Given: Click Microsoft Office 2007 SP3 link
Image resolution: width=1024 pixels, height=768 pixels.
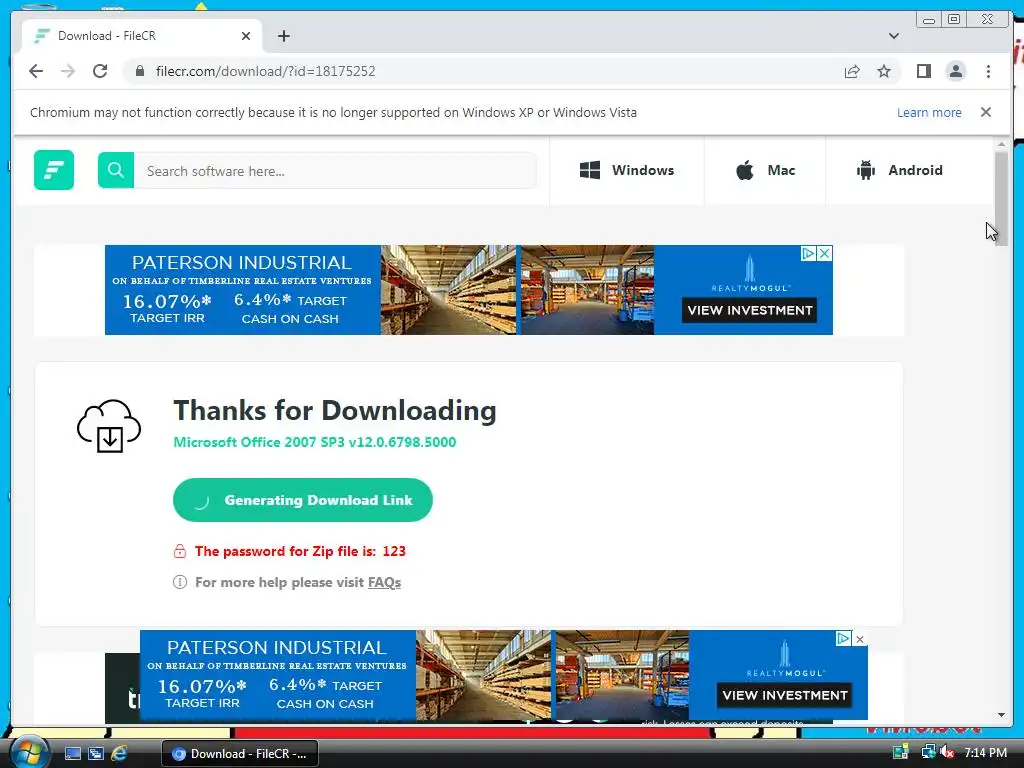Looking at the screenshot, I should tap(315, 442).
